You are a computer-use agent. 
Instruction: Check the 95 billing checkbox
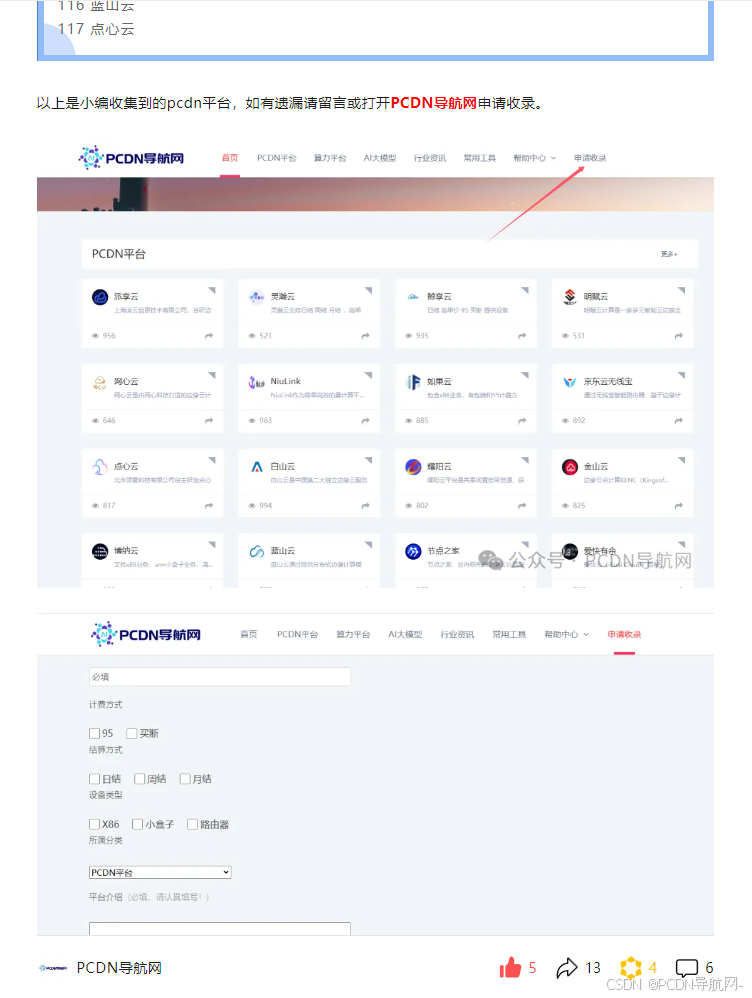pyautogui.click(x=94, y=733)
